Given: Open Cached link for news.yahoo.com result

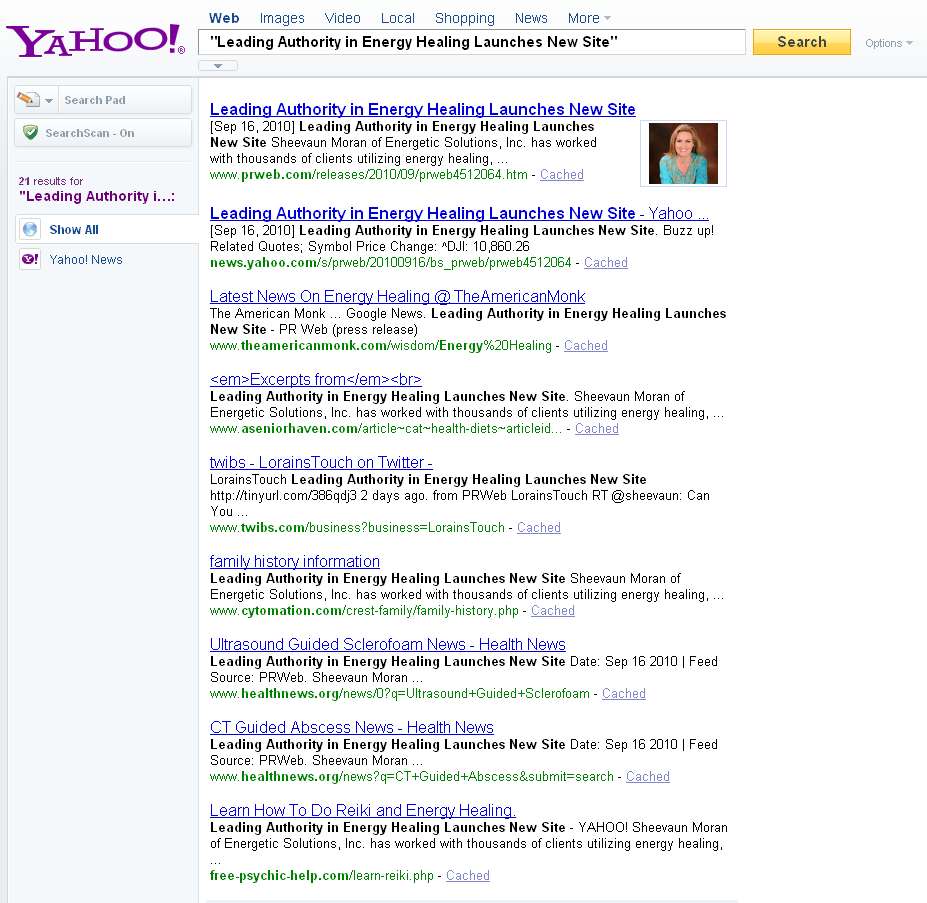Looking at the screenshot, I should coord(606,263).
